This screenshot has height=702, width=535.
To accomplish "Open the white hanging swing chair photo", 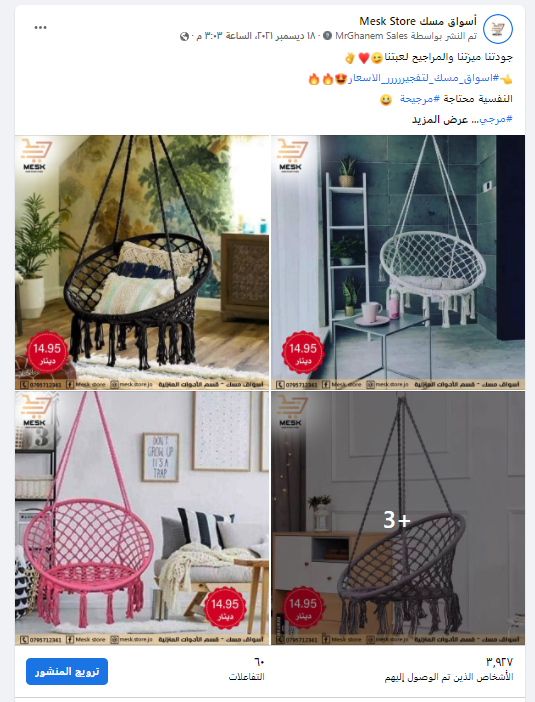I will pyautogui.click(x=398, y=262).
